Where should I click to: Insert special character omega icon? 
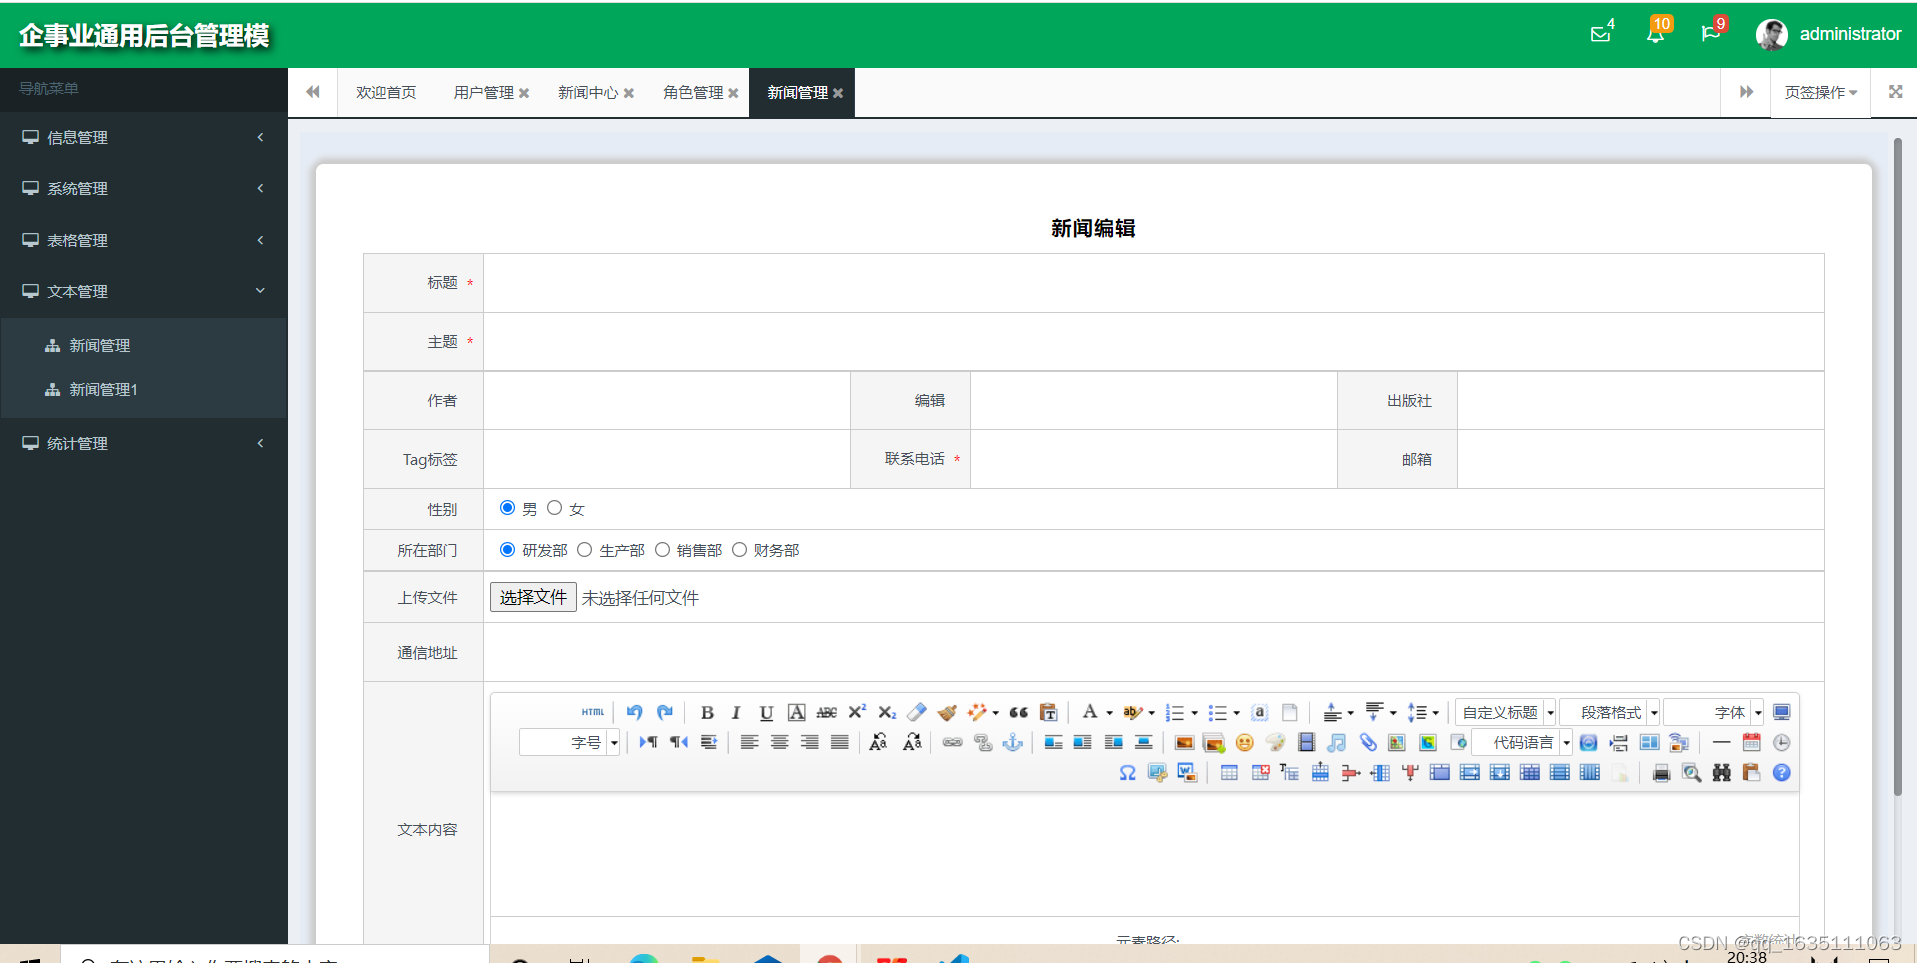coord(1127,772)
